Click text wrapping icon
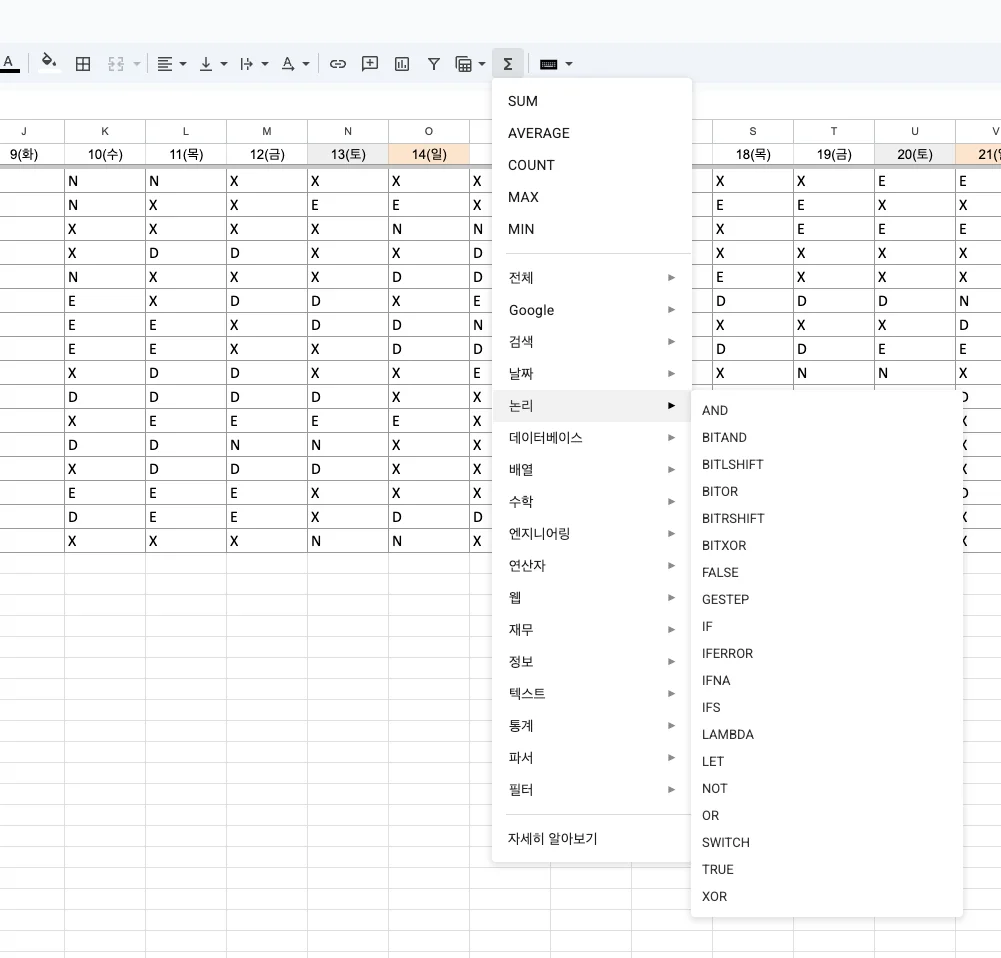 [246, 64]
